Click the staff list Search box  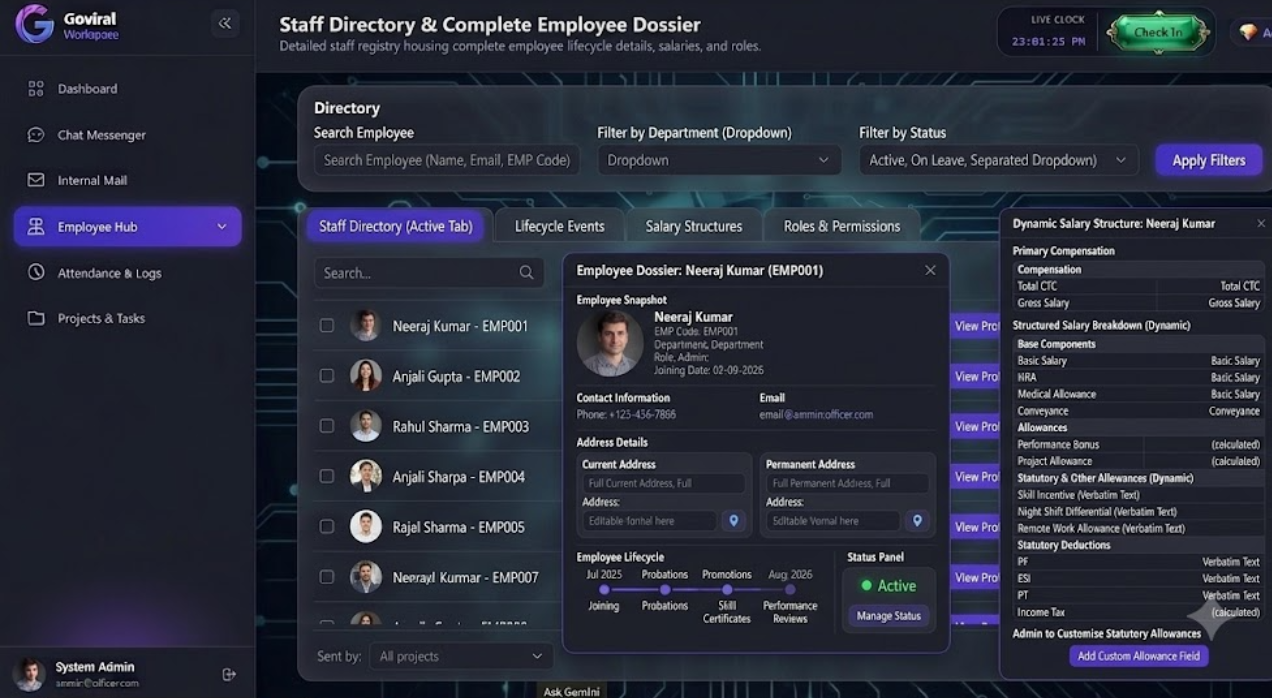pyautogui.click(x=429, y=273)
